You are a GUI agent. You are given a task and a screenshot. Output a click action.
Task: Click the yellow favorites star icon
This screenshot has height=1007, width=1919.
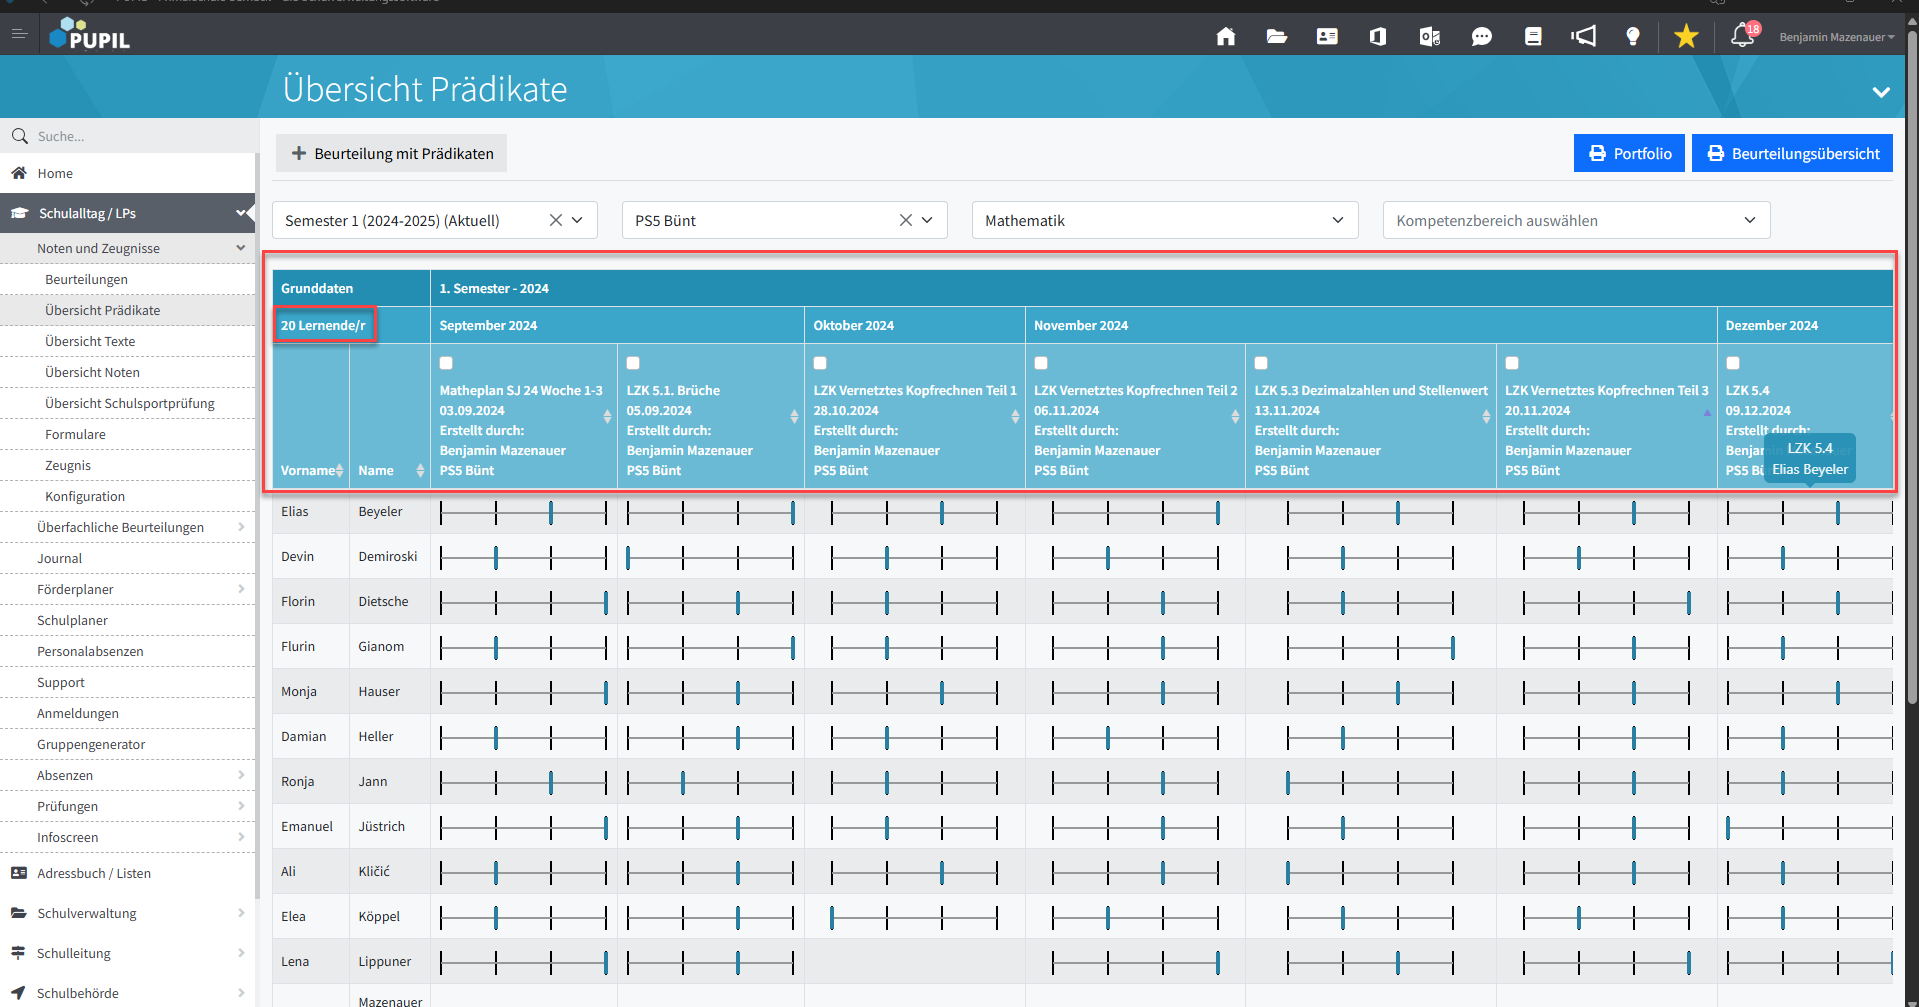(1686, 37)
